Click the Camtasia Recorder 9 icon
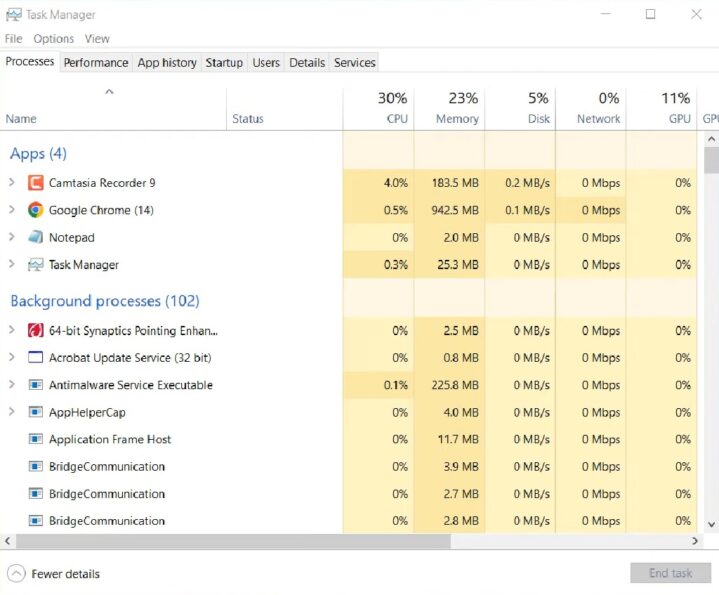This screenshot has height=595, width=719. 35,183
